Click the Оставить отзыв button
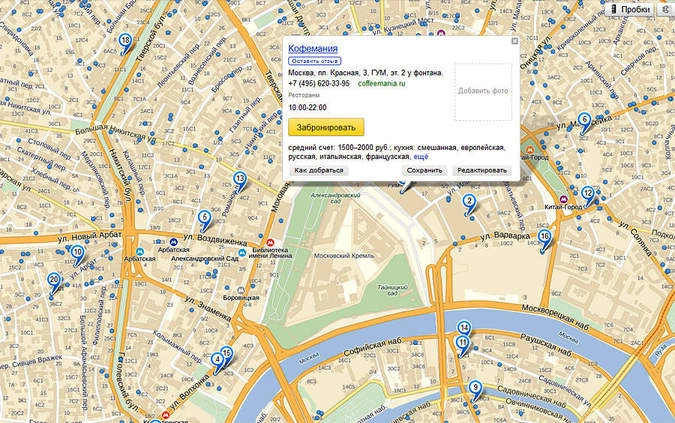The height and width of the screenshot is (423, 675). [315, 61]
